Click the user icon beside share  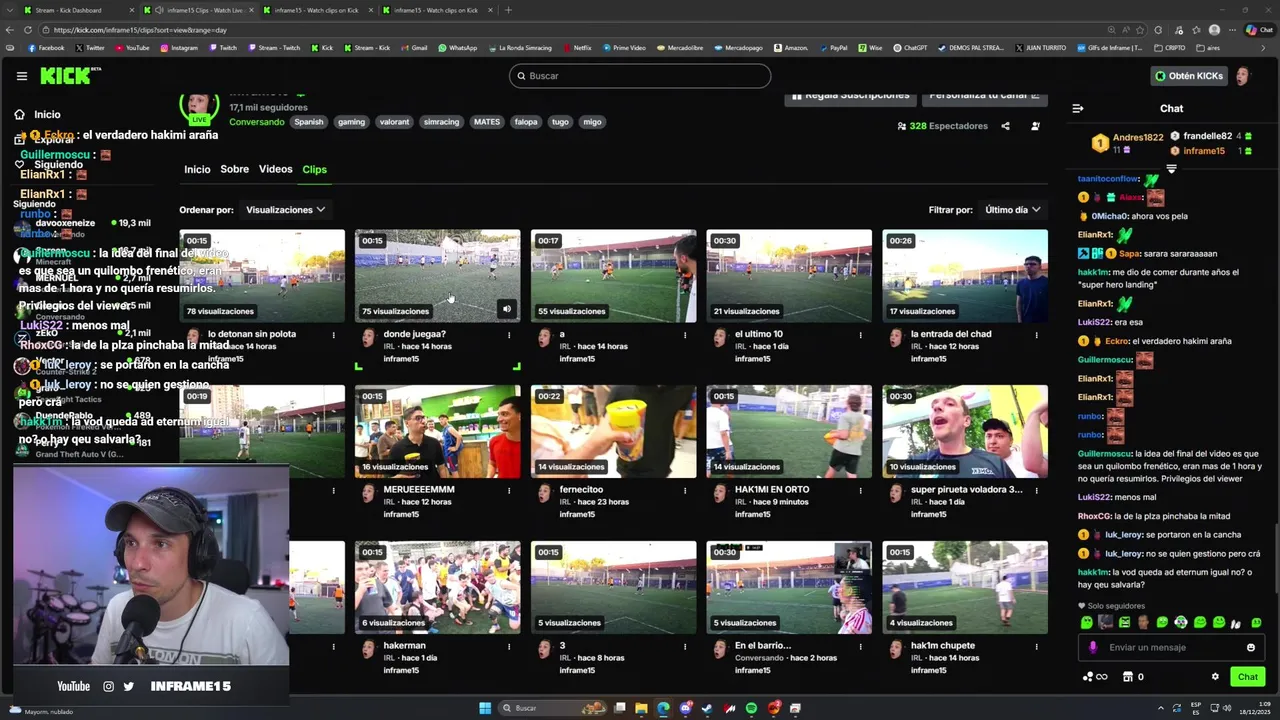point(1035,126)
